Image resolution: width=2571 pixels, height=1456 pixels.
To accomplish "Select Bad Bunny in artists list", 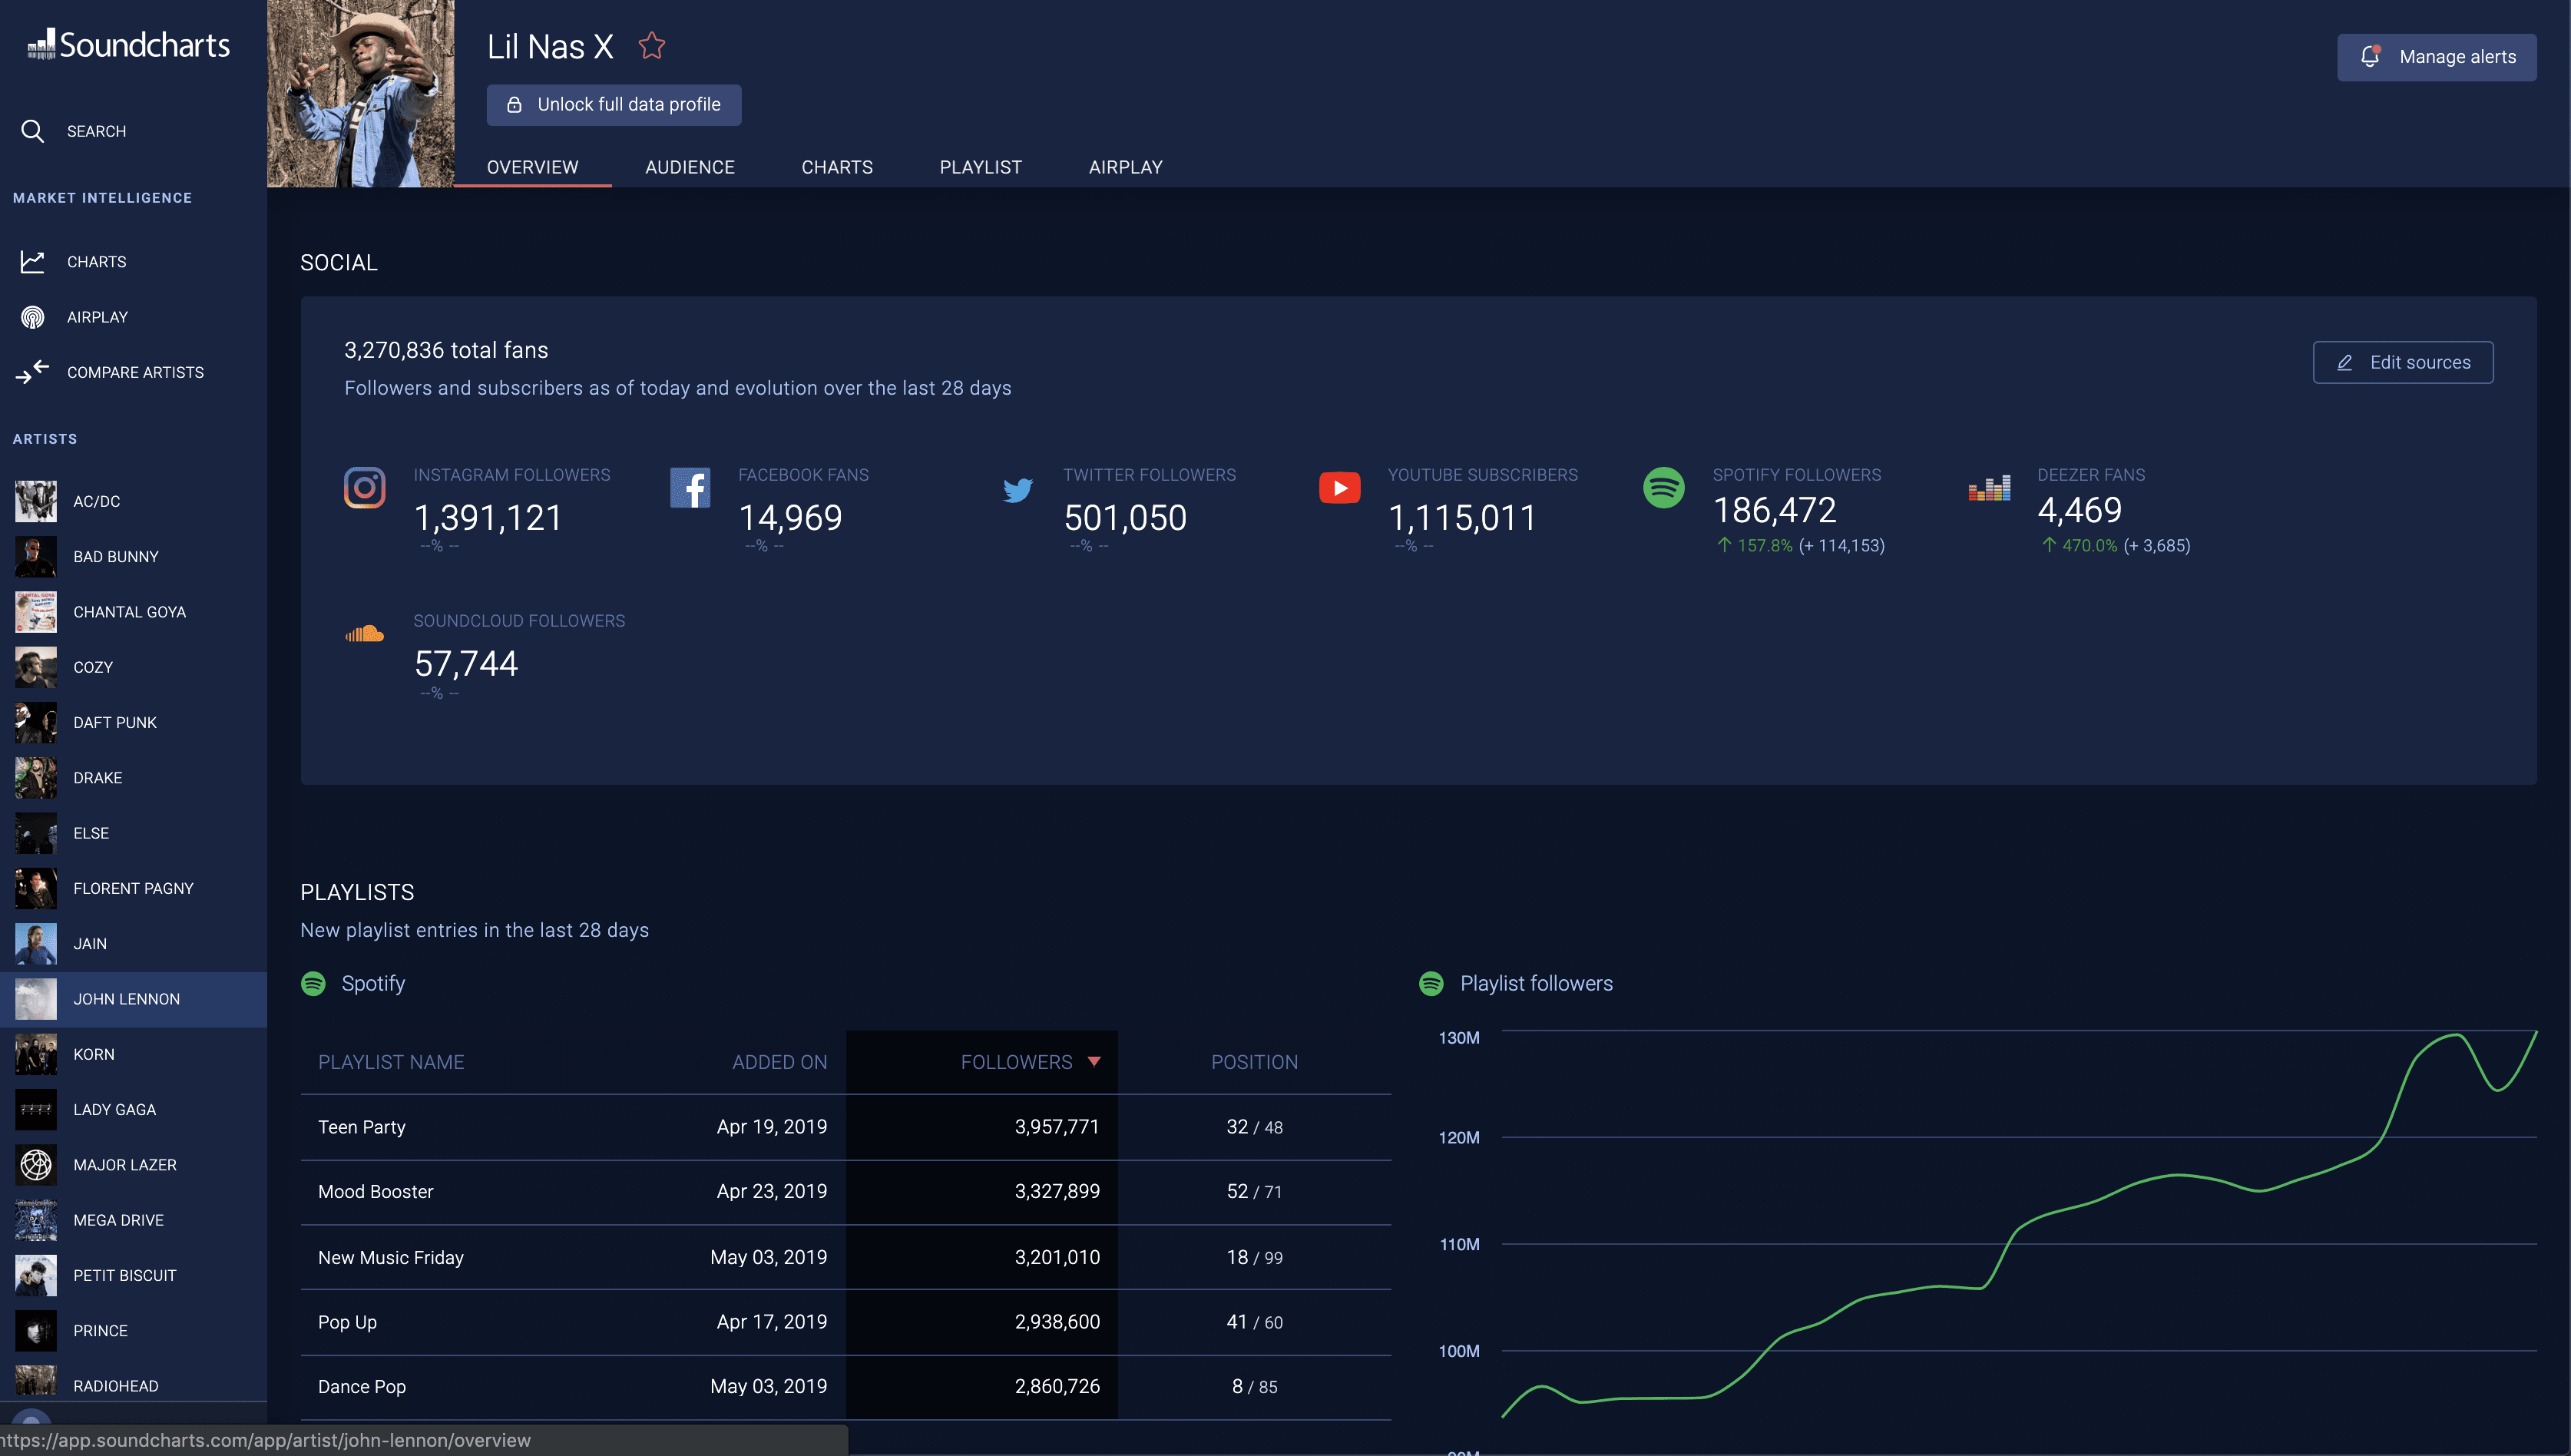I will tap(133, 556).
